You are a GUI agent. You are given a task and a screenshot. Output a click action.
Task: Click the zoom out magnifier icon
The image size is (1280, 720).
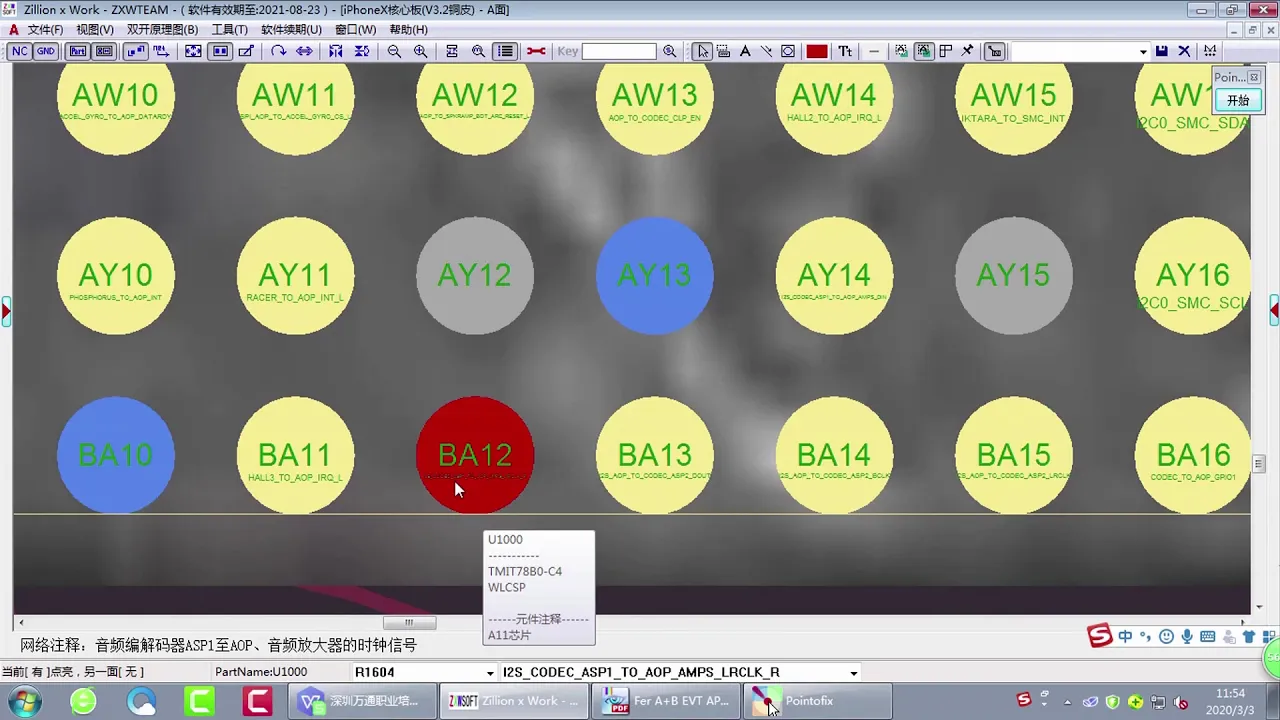394,51
